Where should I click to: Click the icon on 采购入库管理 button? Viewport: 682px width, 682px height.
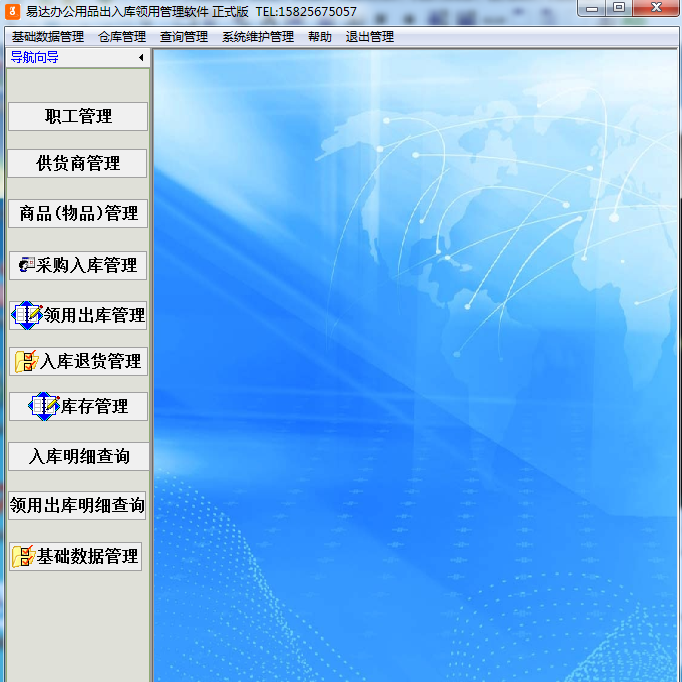click(27, 264)
